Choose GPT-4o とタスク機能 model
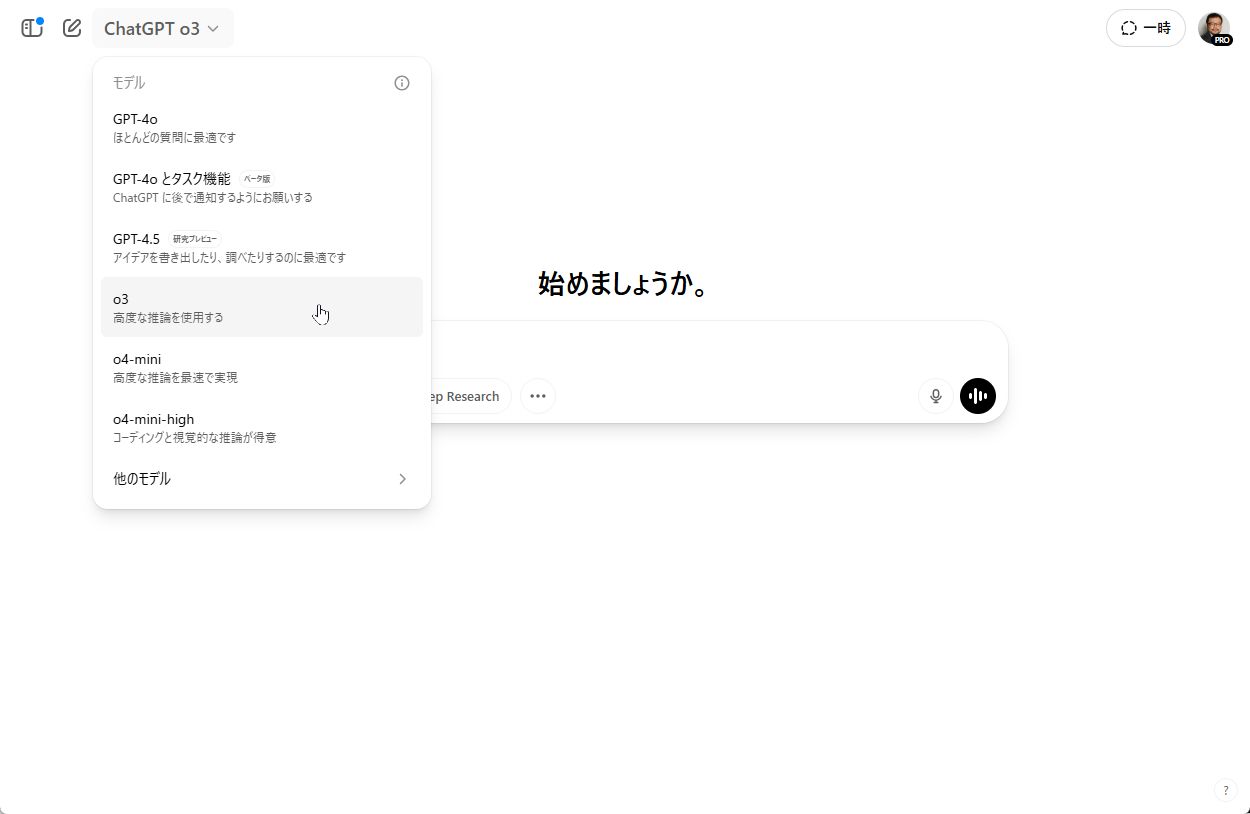Viewport: 1250px width, 814px height. point(262,187)
